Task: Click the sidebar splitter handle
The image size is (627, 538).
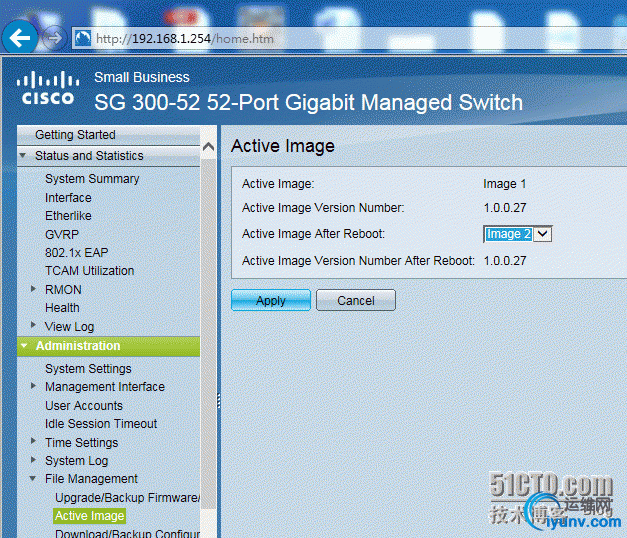Action: pyautogui.click(x=219, y=401)
